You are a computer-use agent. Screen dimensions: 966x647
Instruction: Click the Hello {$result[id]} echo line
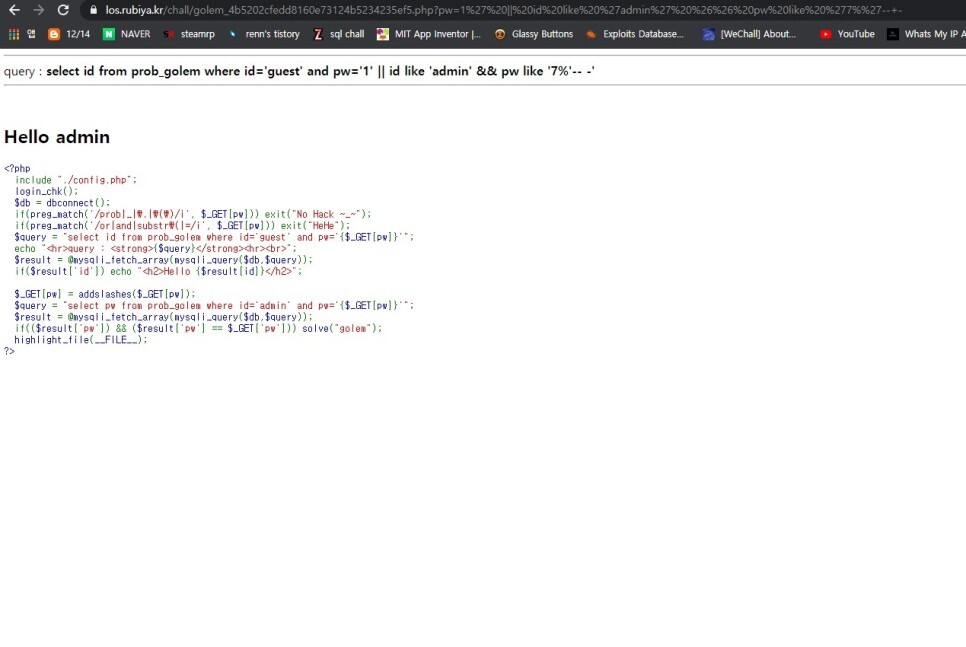(158, 271)
